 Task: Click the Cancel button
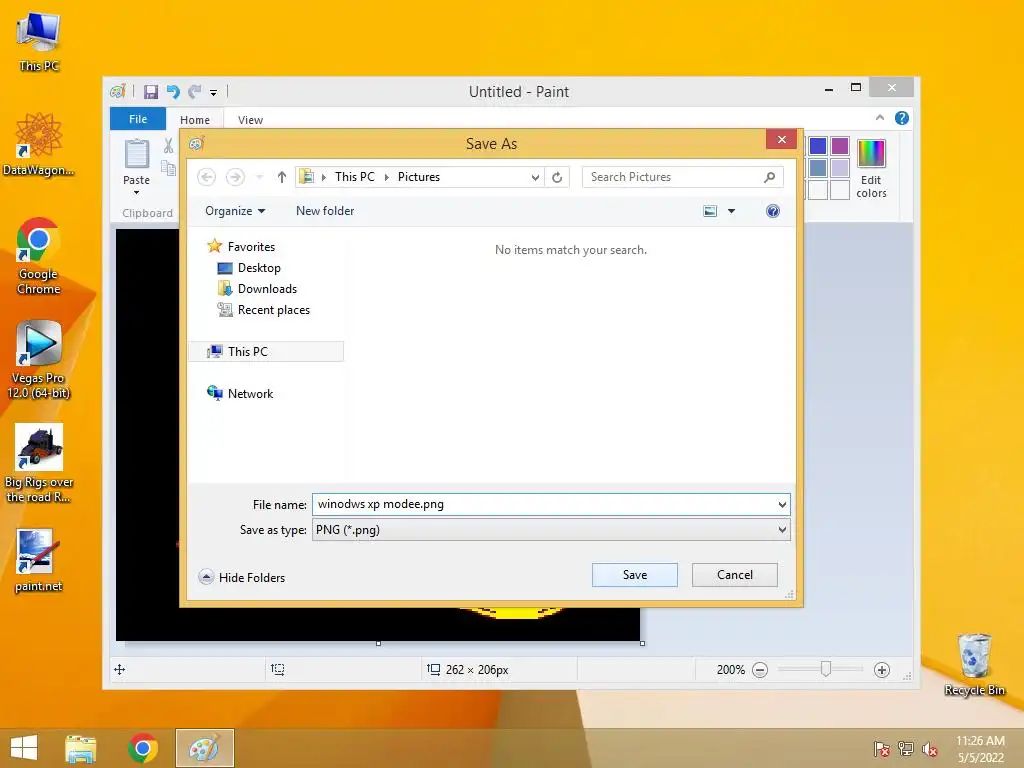point(735,575)
